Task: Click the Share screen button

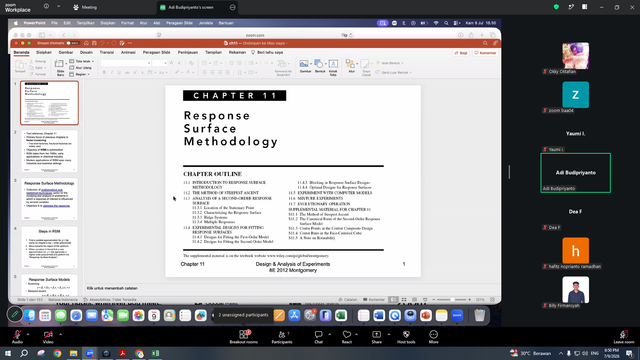Action: tap(376, 337)
